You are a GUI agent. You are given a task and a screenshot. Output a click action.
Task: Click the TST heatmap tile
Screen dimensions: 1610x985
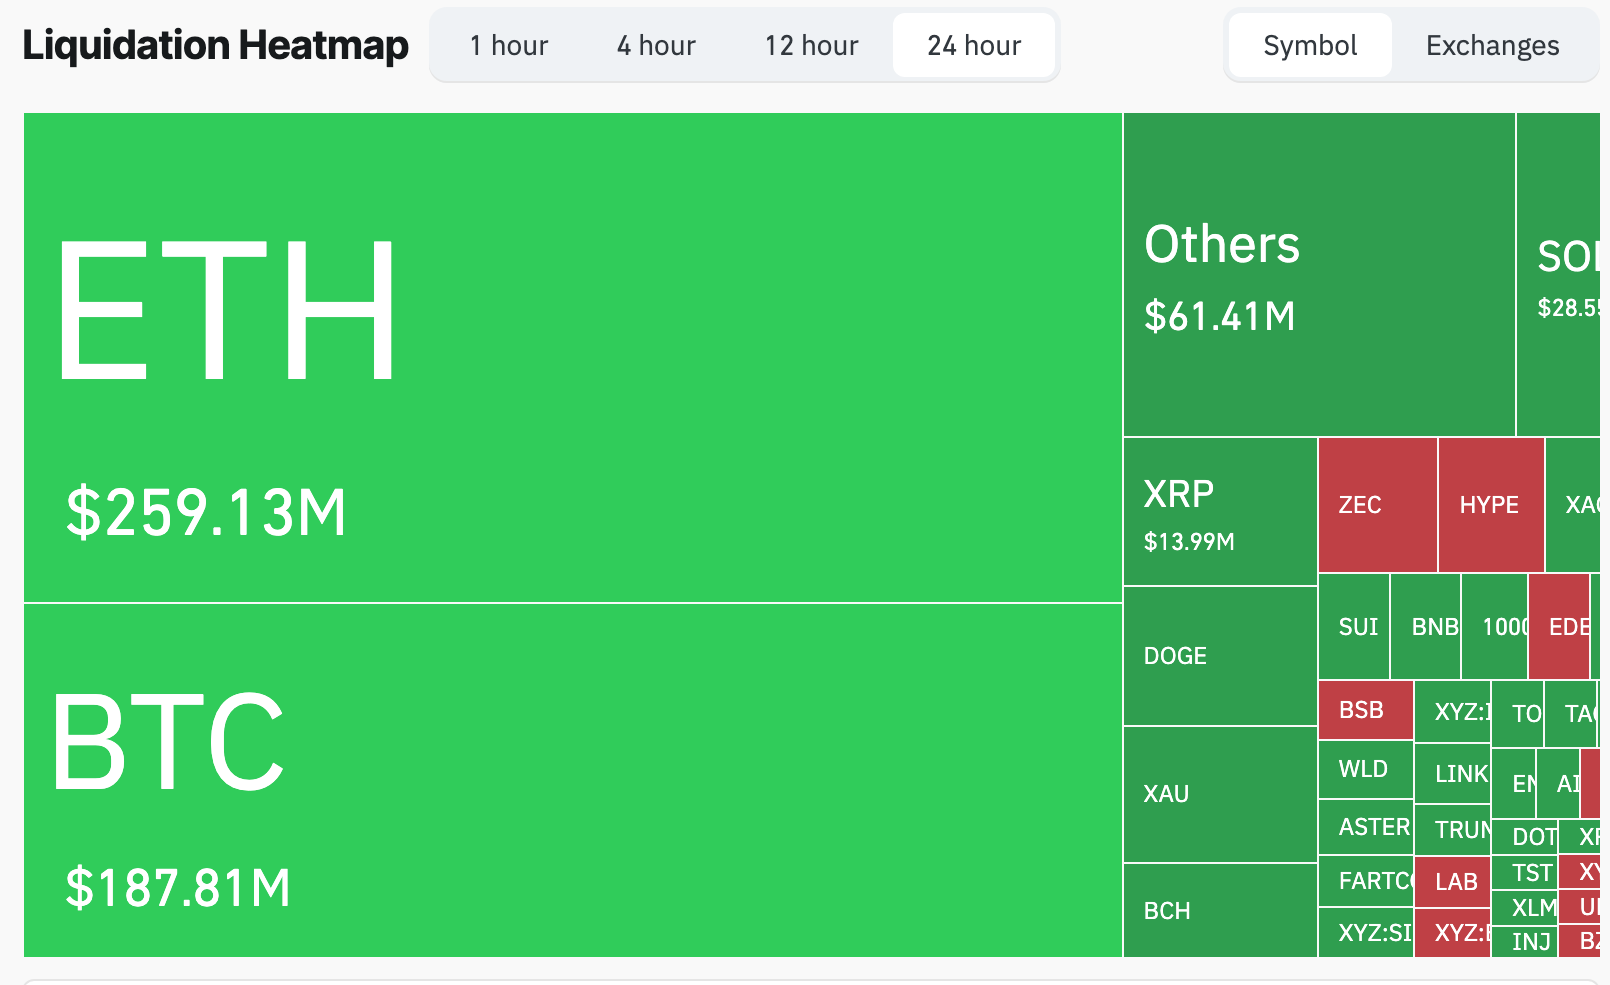pyautogui.click(x=1525, y=873)
